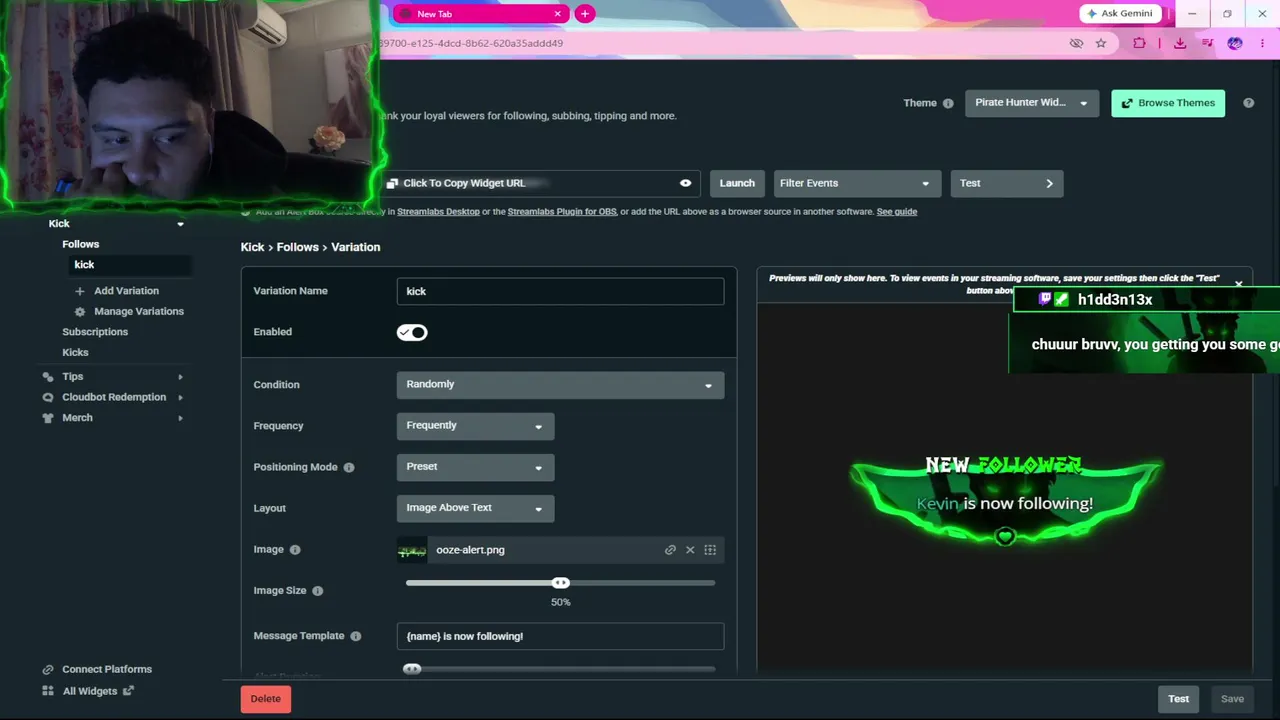Remove ooze-alert.png with the X icon
This screenshot has width=1280, height=720.
click(x=690, y=550)
